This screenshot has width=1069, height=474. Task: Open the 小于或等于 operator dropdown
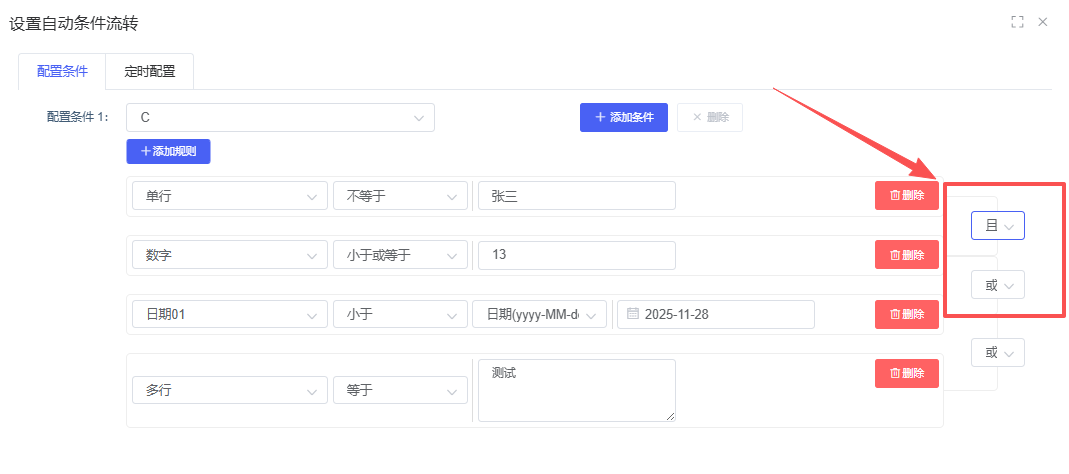click(x=399, y=255)
